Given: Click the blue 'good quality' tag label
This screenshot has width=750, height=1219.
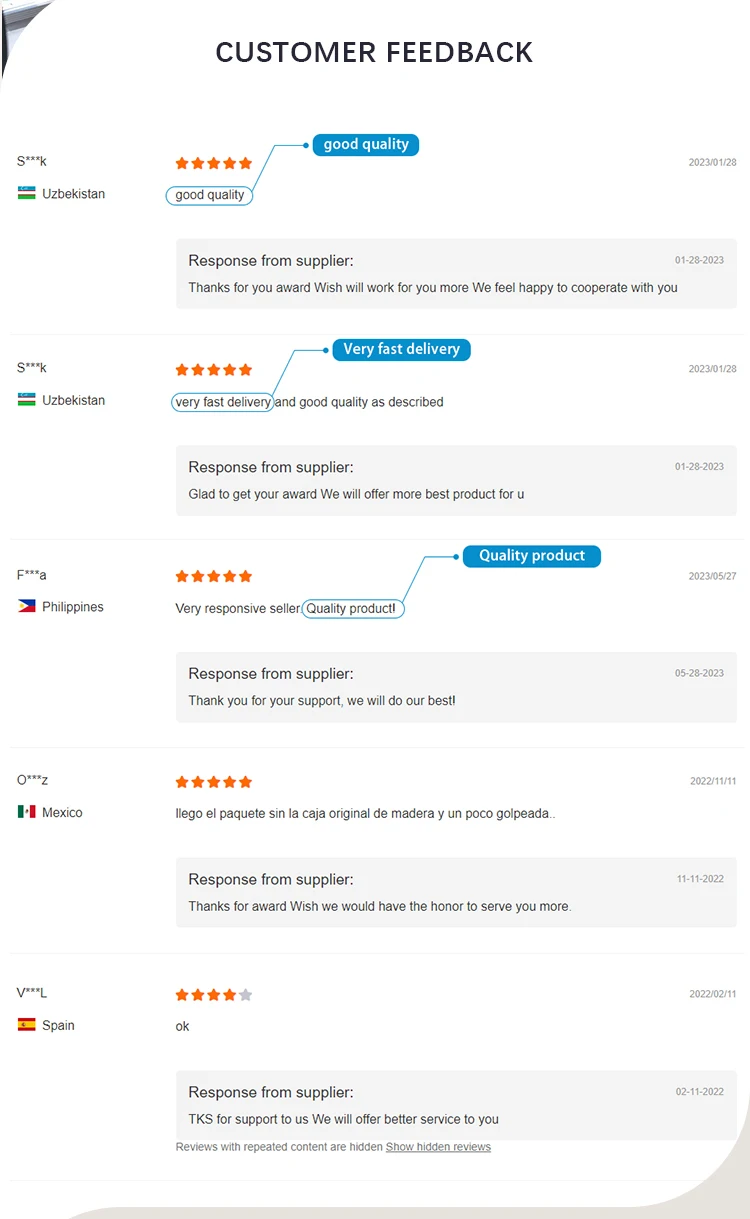Looking at the screenshot, I should coord(366,144).
